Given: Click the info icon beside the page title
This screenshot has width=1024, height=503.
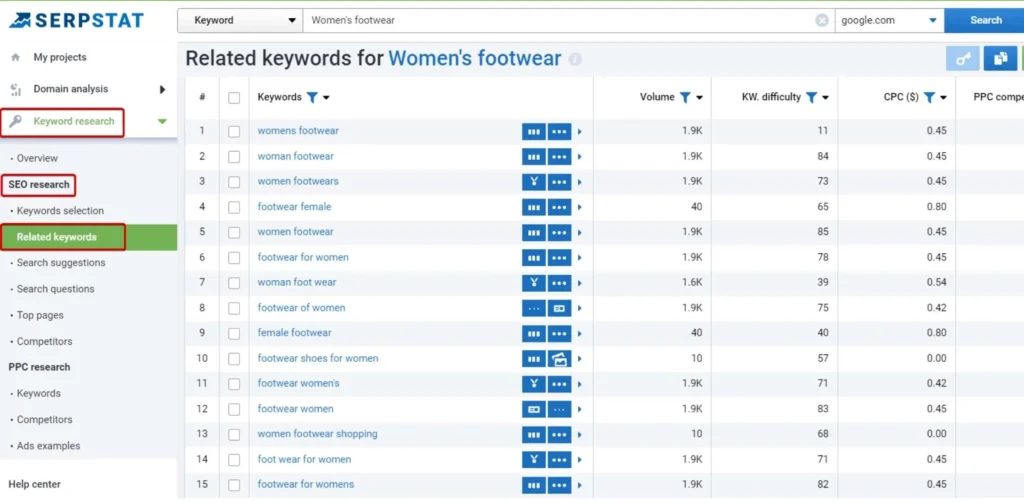Looking at the screenshot, I should pos(575,59).
